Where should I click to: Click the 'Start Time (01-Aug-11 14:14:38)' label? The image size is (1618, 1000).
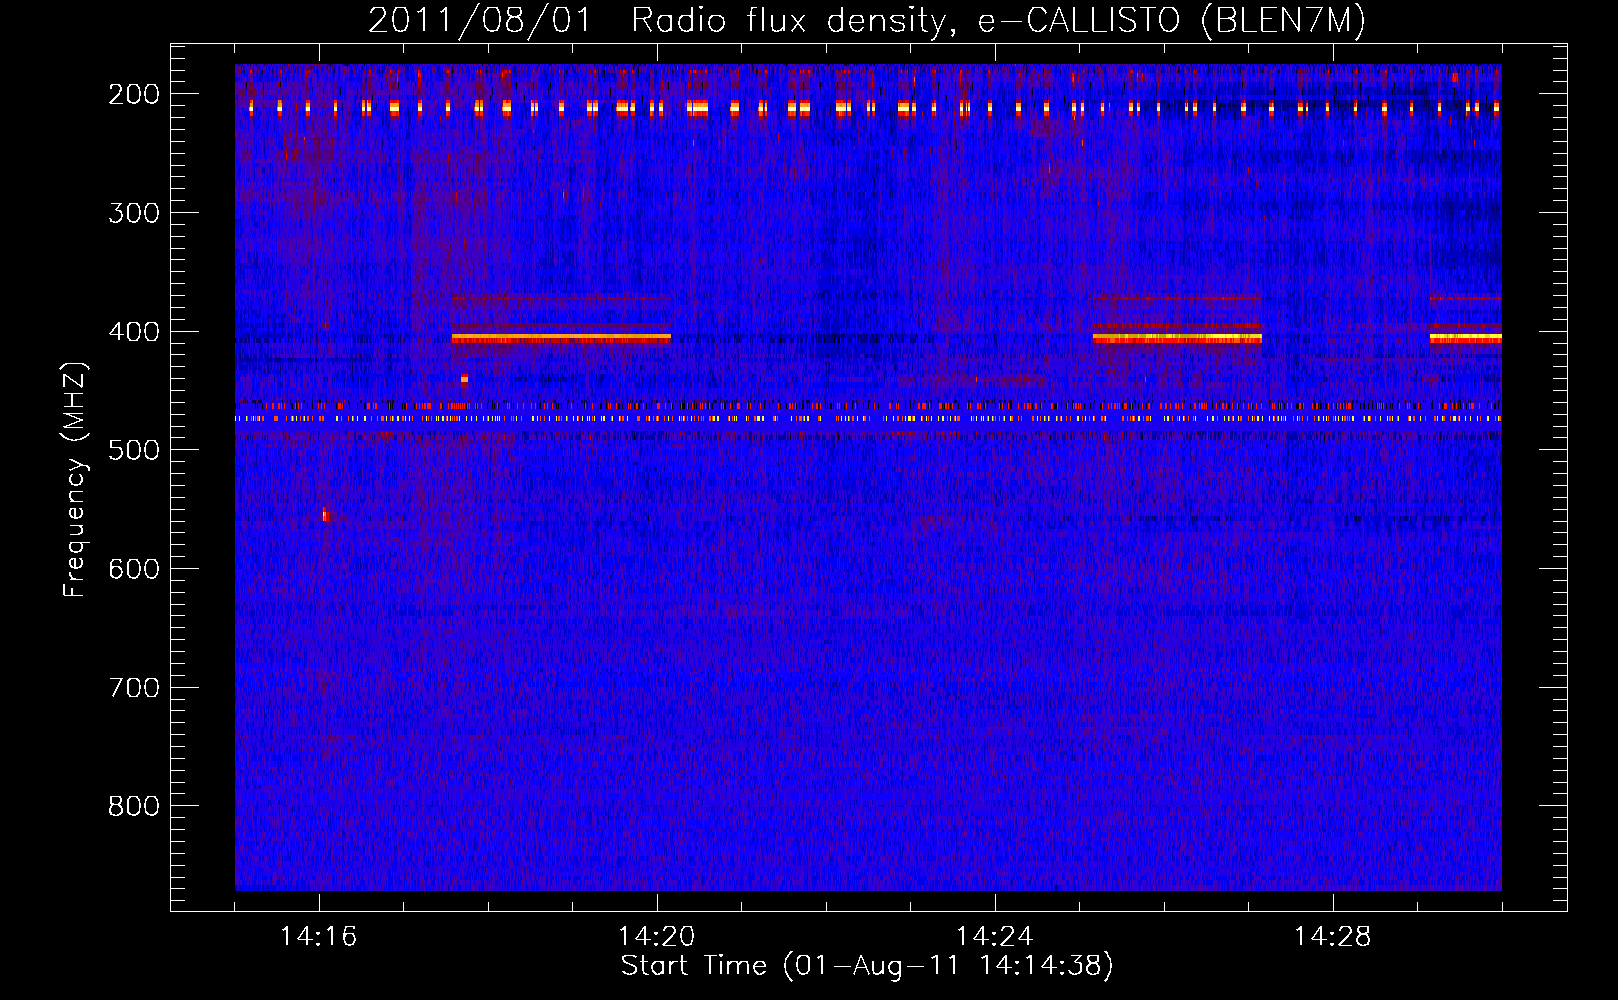(867, 966)
